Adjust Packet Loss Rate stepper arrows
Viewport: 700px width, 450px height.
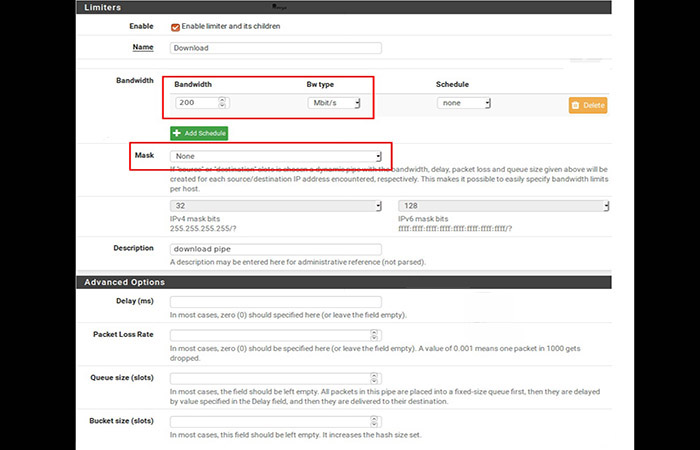374,335
